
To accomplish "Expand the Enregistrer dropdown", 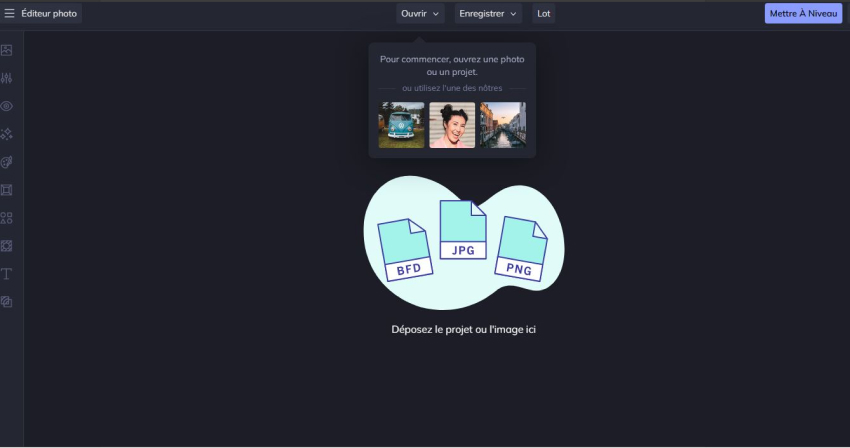I will coord(488,14).
